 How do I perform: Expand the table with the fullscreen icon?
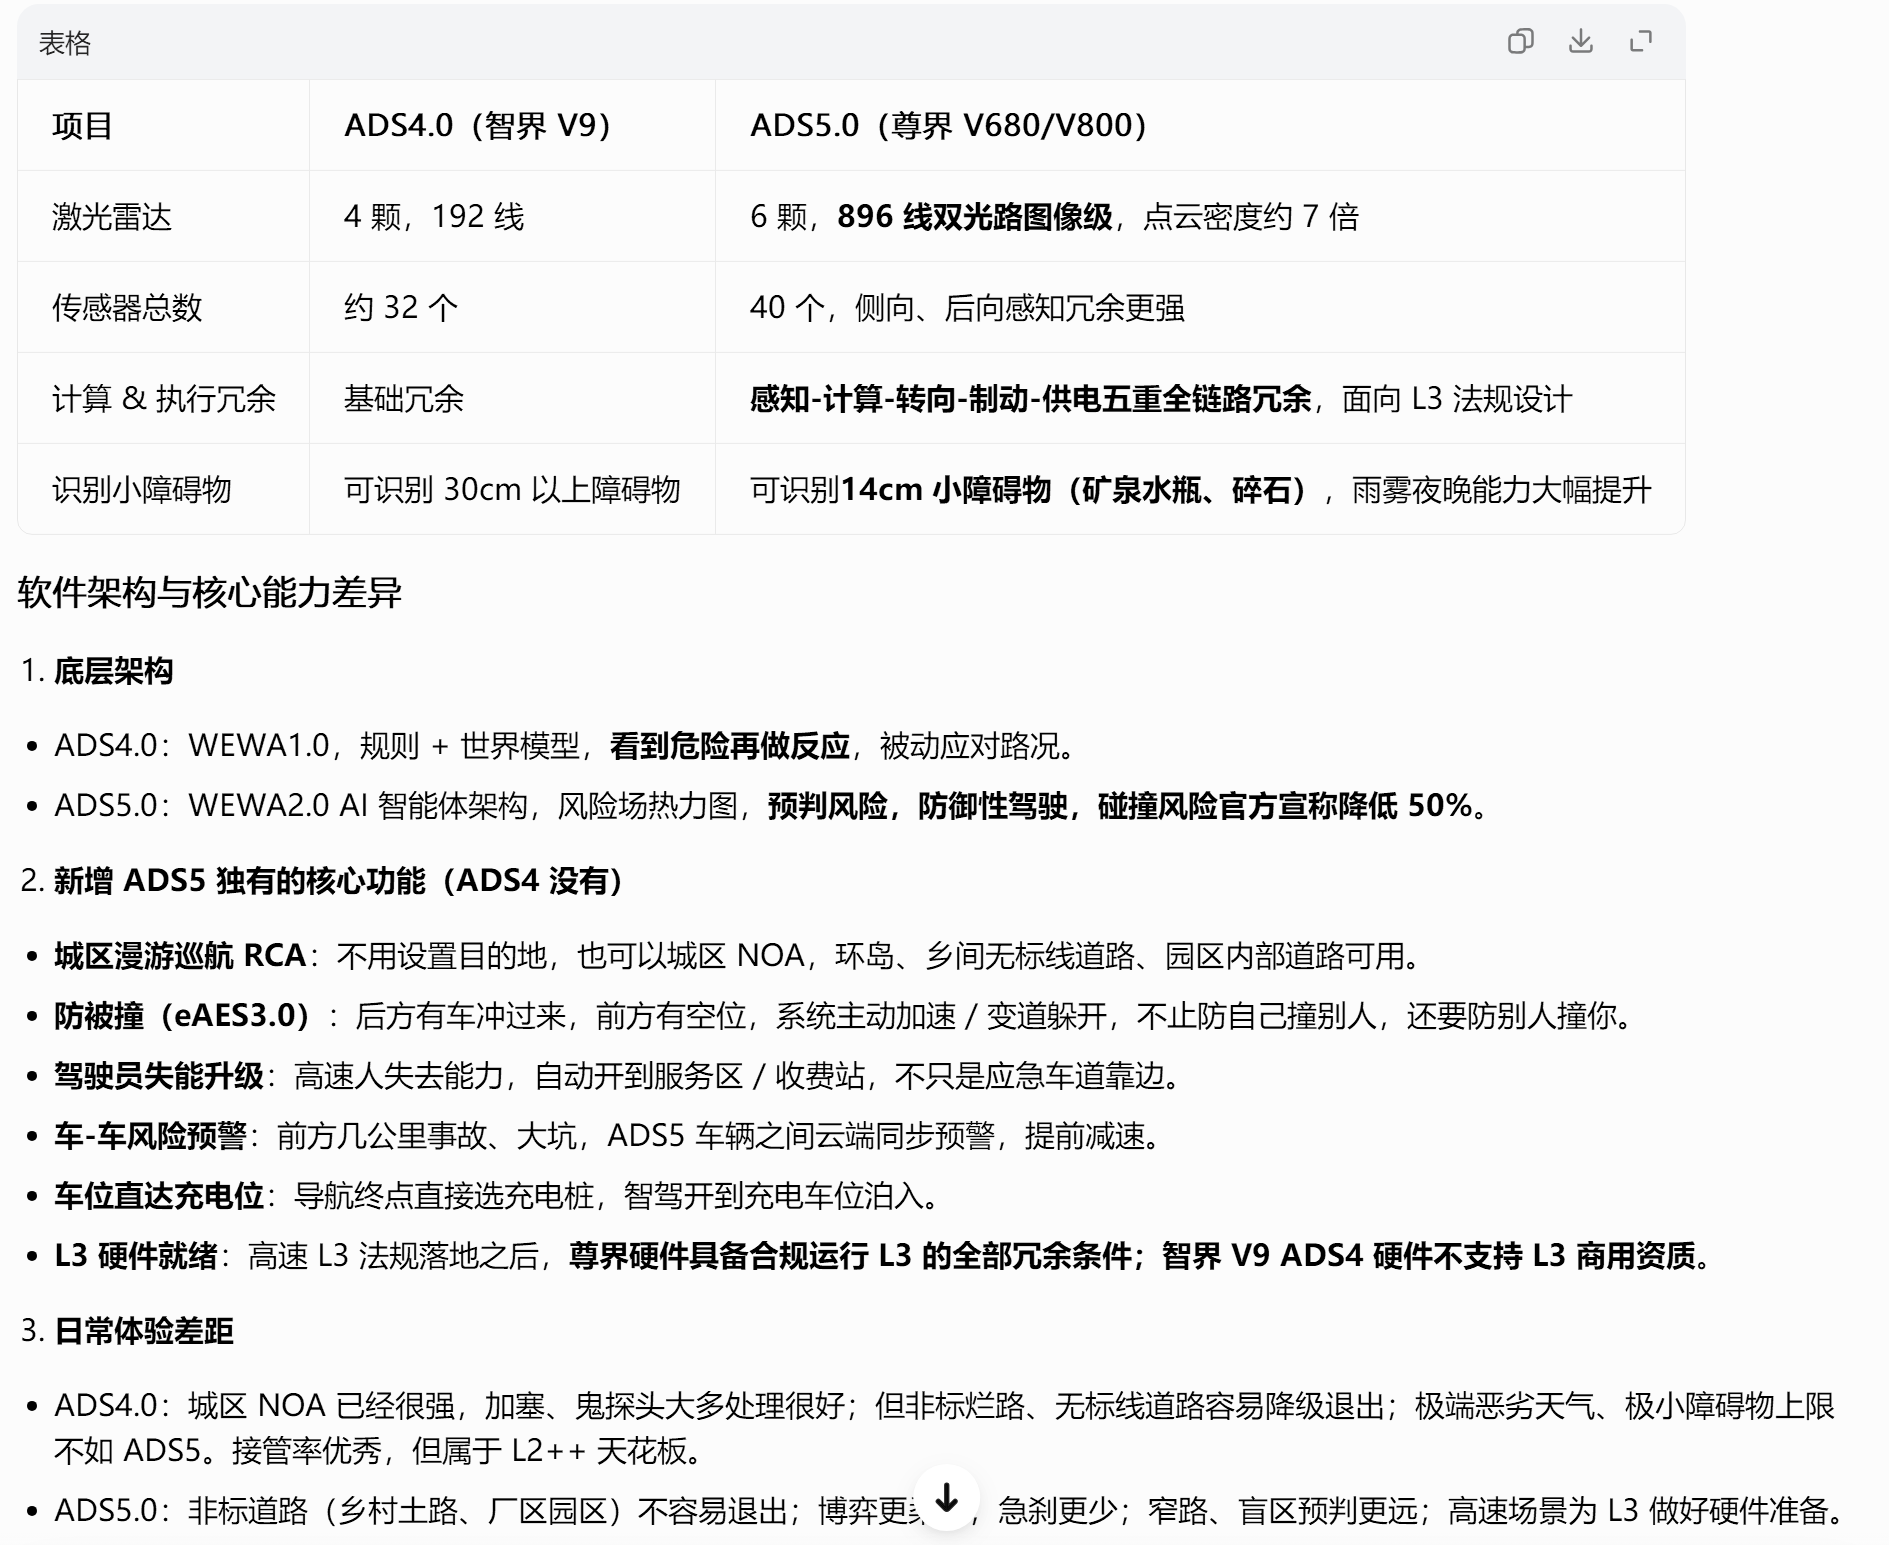pos(1640,42)
